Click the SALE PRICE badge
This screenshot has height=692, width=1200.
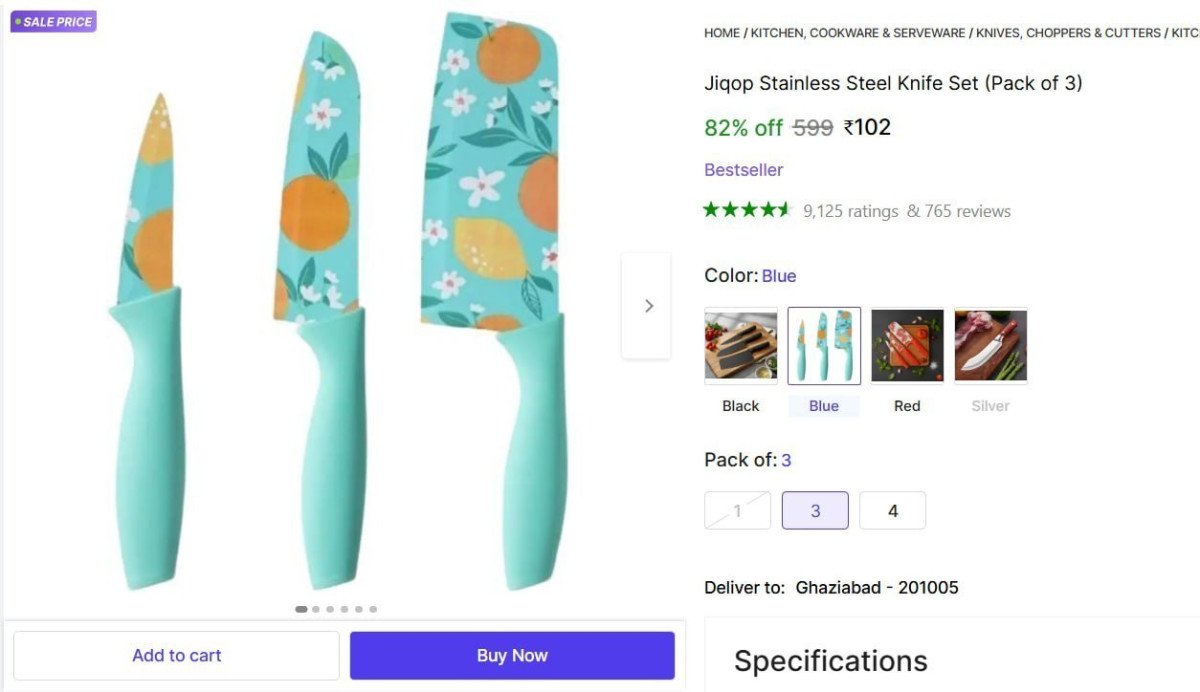point(53,21)
